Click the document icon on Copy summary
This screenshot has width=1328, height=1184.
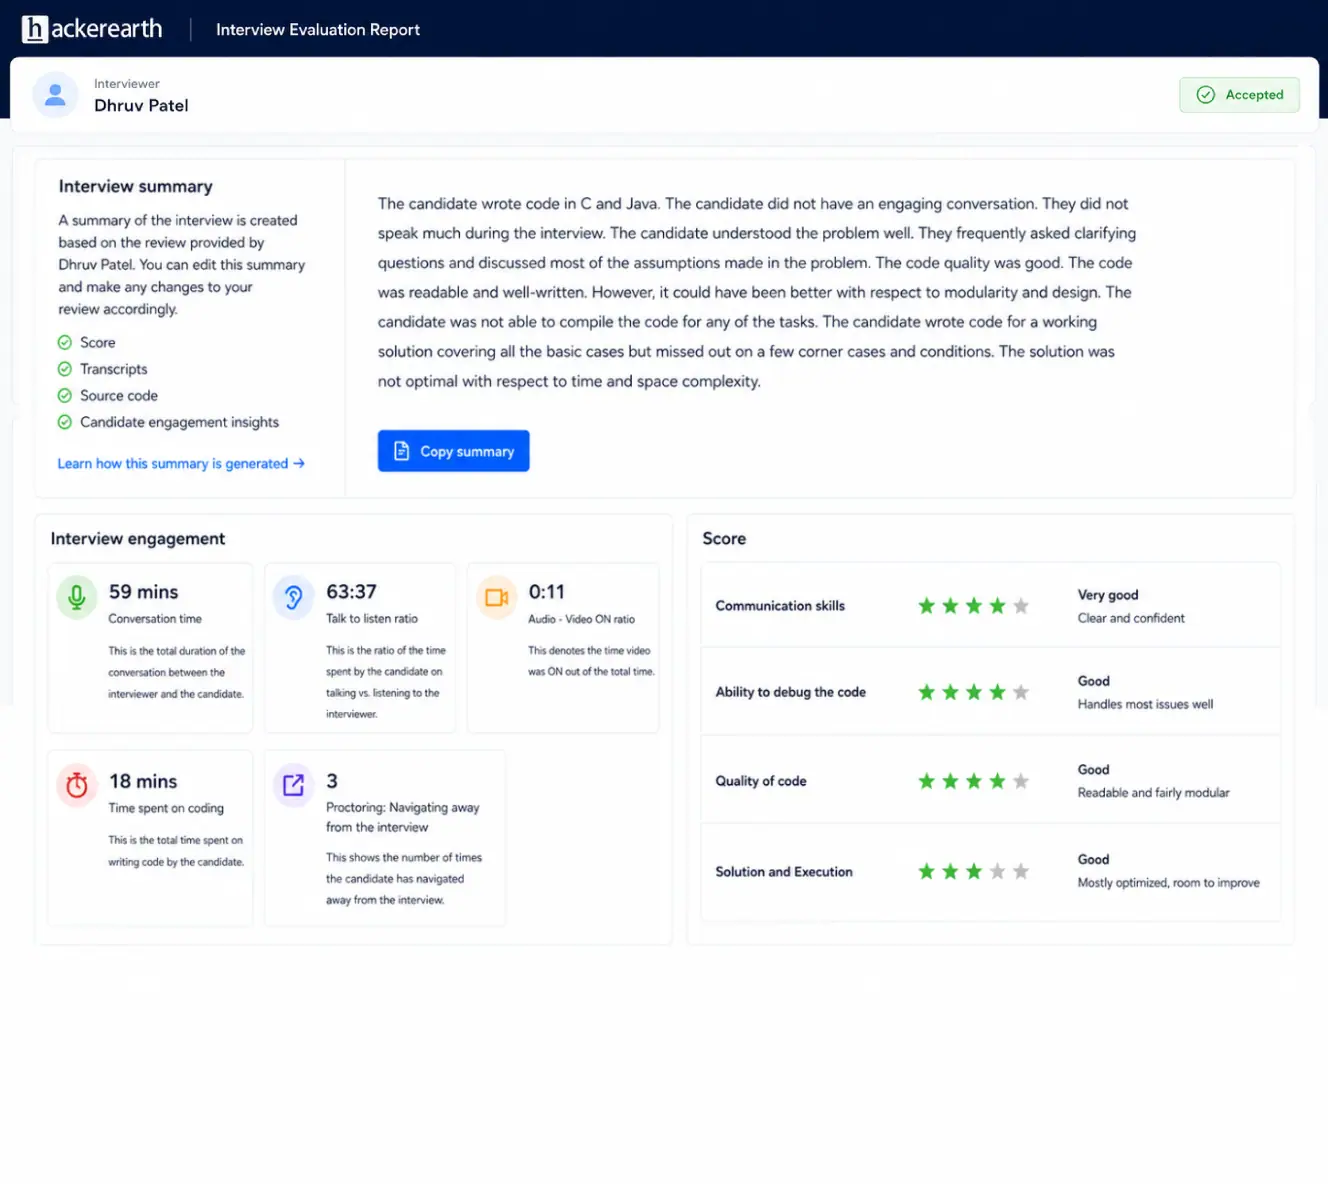[x=402, y=451]
